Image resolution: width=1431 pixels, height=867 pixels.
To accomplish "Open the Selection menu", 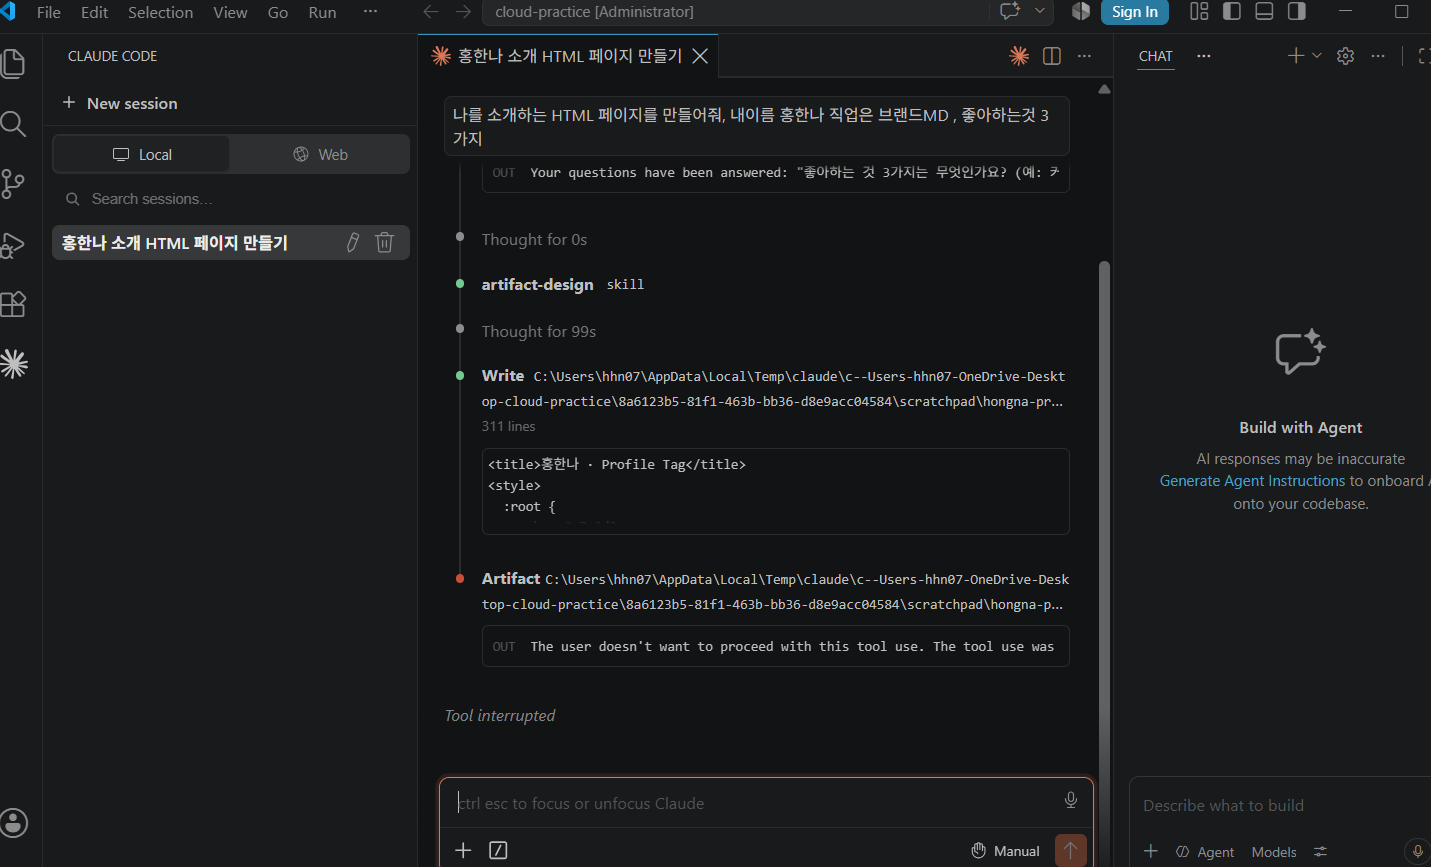I will [x=161, y=12].
